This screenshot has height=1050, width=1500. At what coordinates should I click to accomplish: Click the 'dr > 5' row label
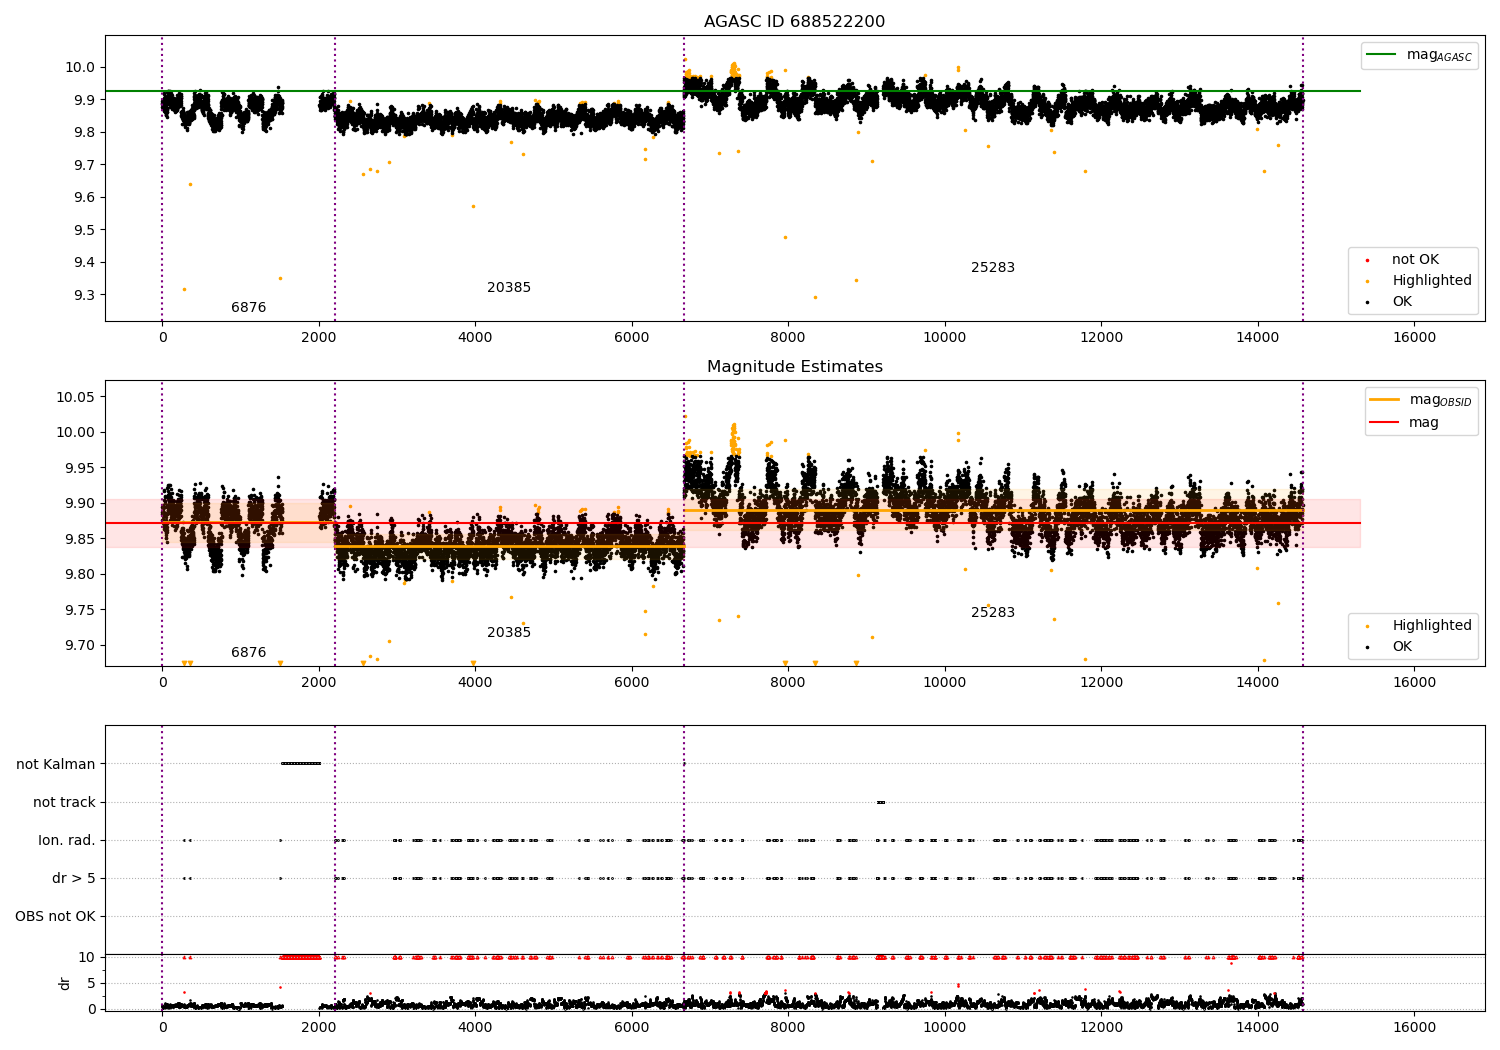click(x=74, y=878)
